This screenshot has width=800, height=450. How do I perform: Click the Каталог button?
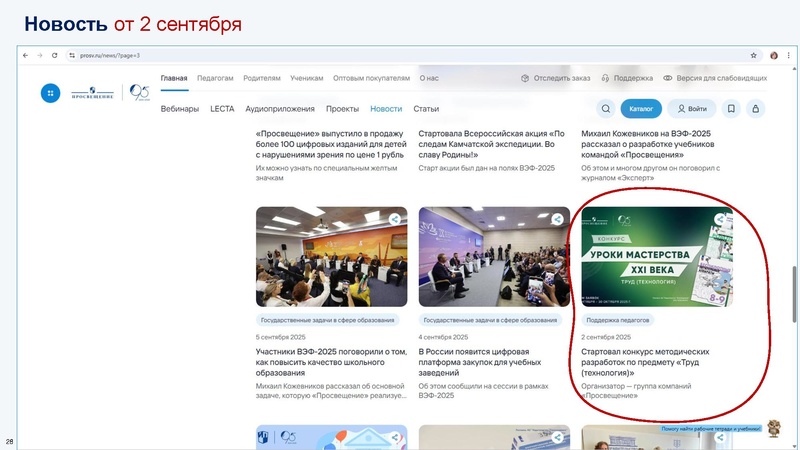coord(641,109)
